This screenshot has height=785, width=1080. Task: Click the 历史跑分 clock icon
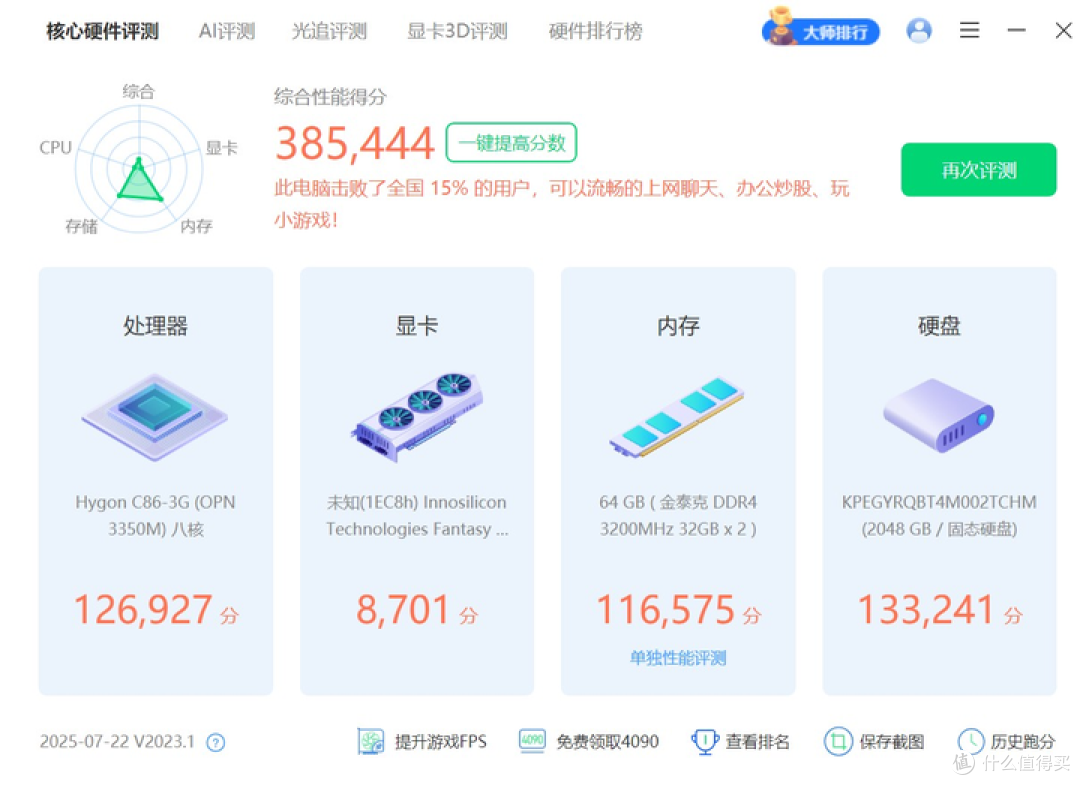click(x=970, y=742)
